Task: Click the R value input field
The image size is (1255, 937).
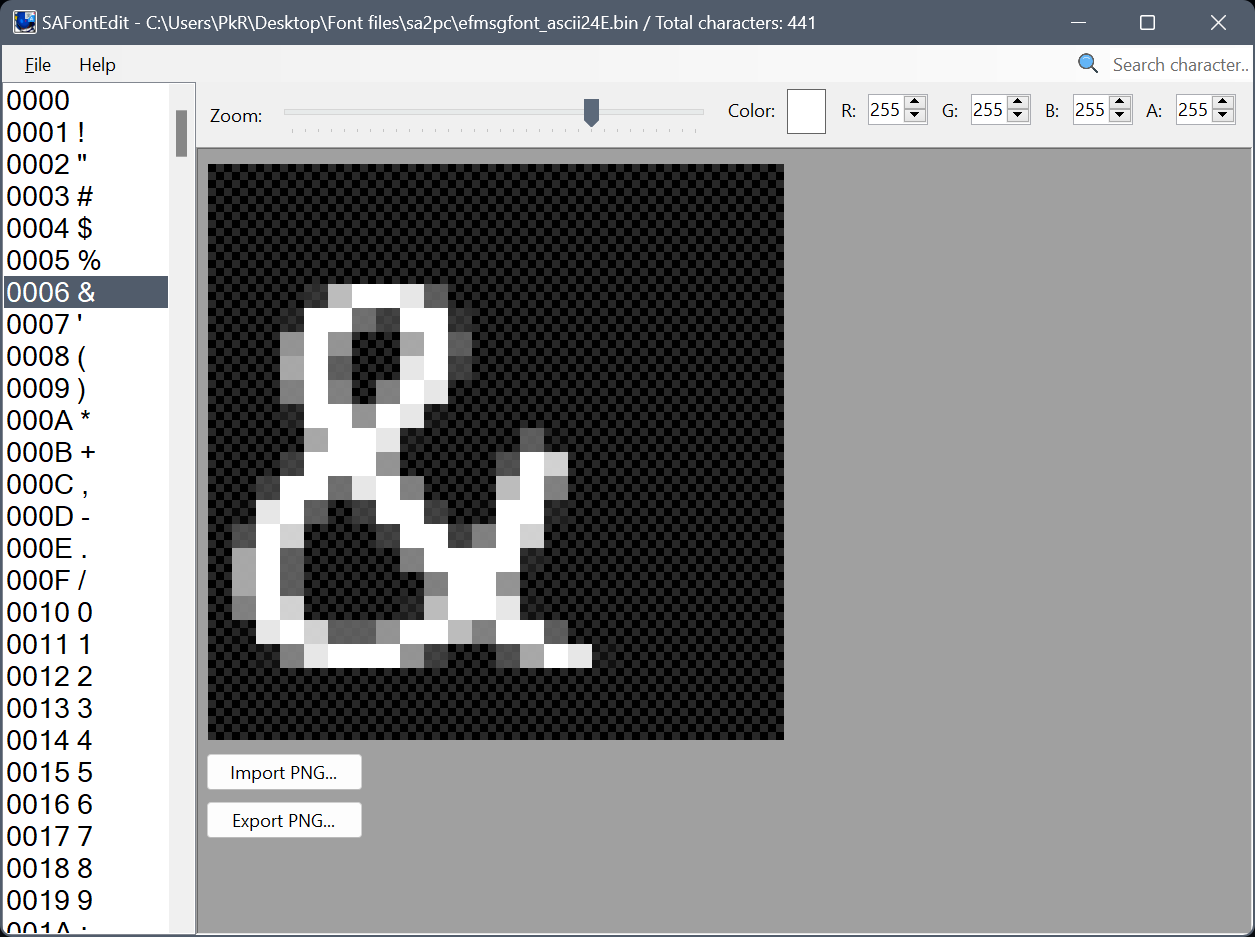Action: point(885,110)
